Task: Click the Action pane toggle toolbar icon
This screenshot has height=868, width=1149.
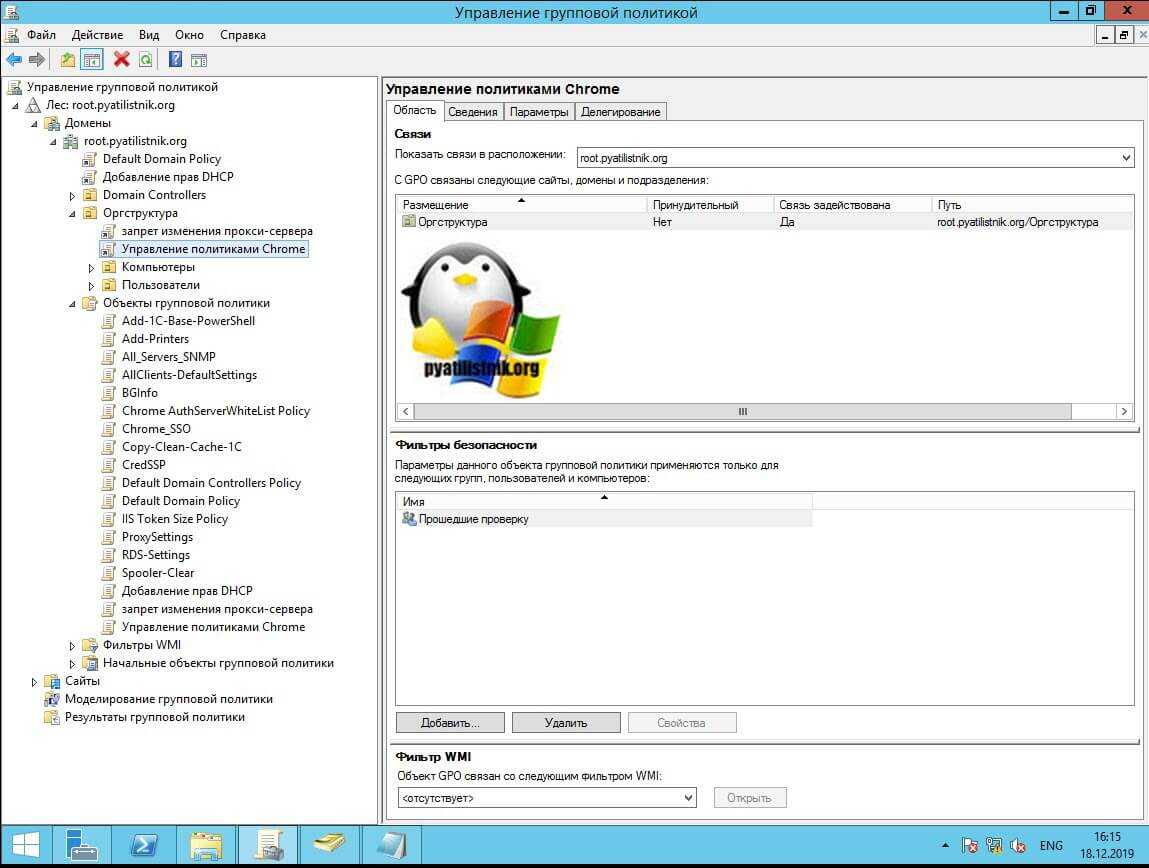Action: 198,60
